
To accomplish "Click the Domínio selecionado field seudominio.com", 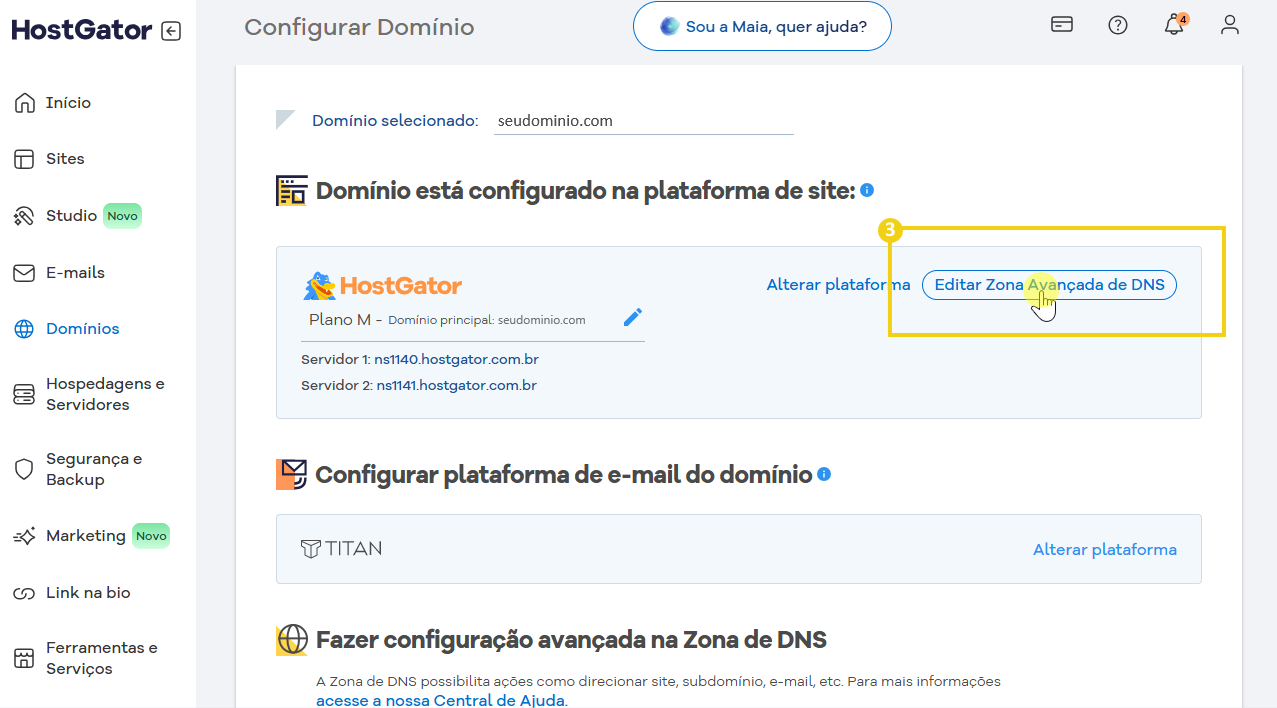I will [x=644, y=121].
